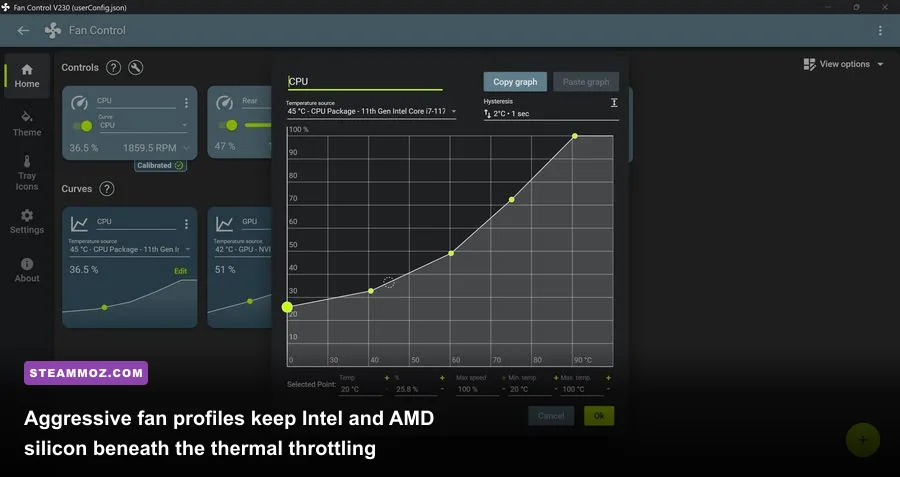Open the Settings section in the sidebar

pos(26,222)
